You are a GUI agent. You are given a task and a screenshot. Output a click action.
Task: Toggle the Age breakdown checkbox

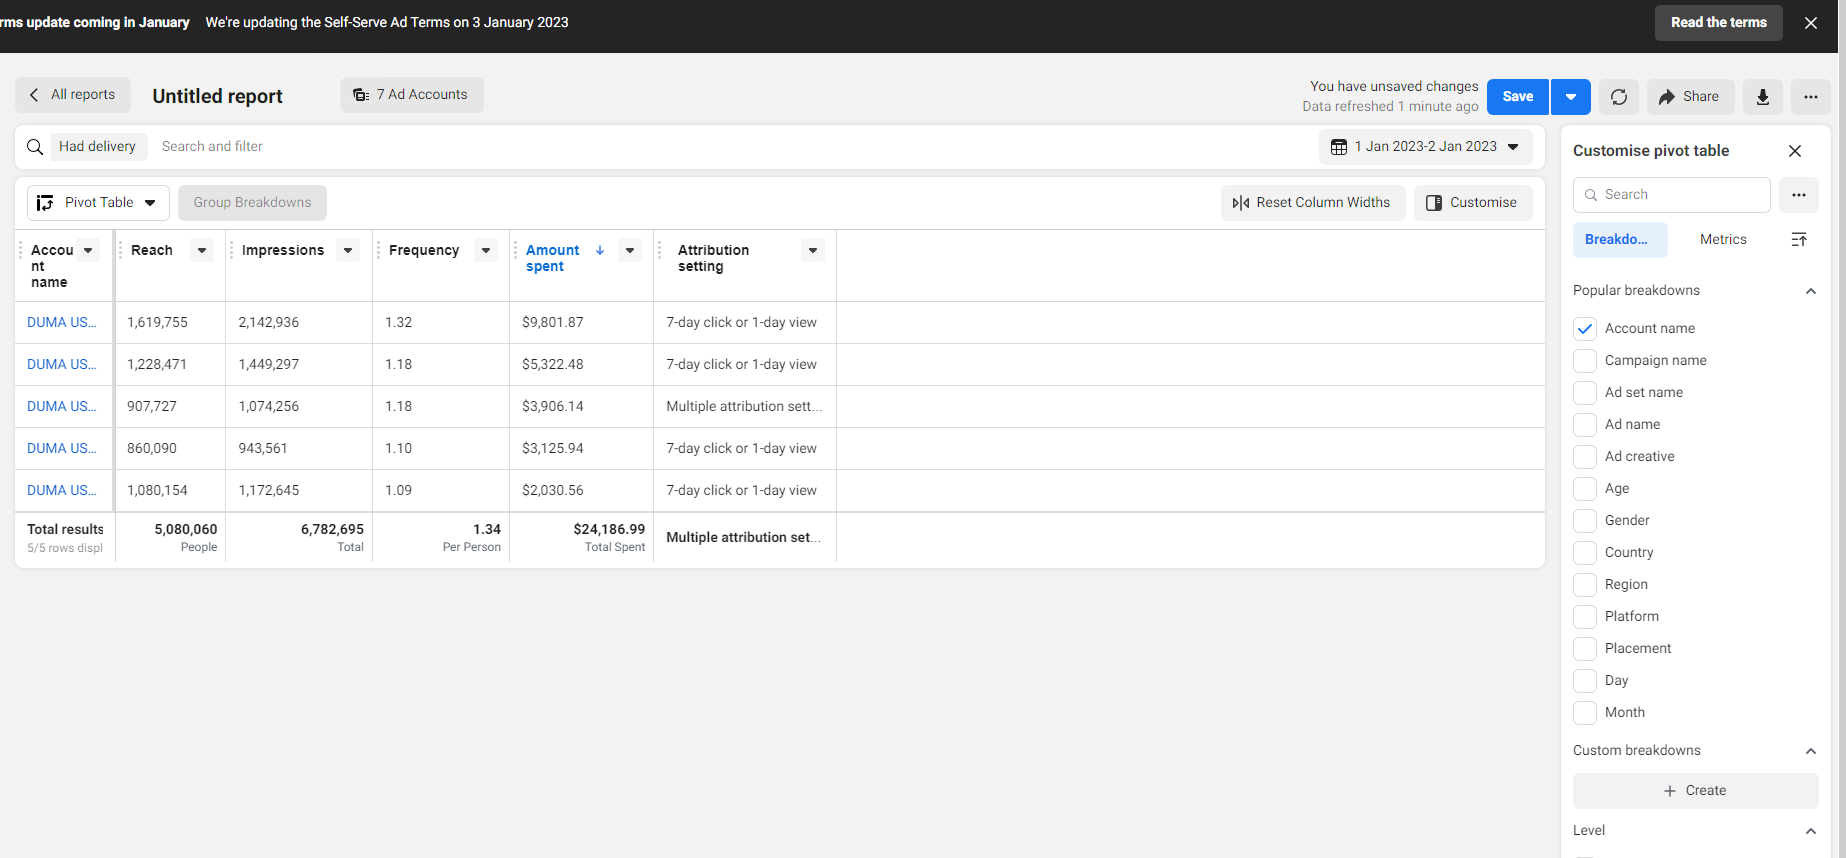pyautogui.click(x=1585, y=489)
